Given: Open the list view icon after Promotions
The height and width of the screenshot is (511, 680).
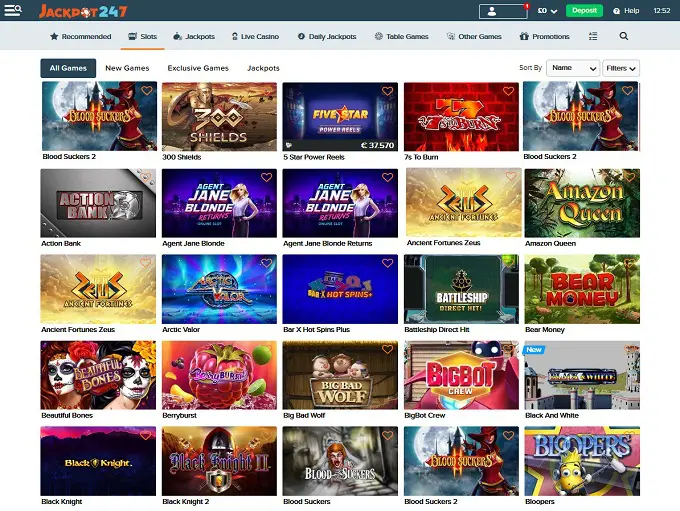Looking at the screenshot, I should 593,36.
